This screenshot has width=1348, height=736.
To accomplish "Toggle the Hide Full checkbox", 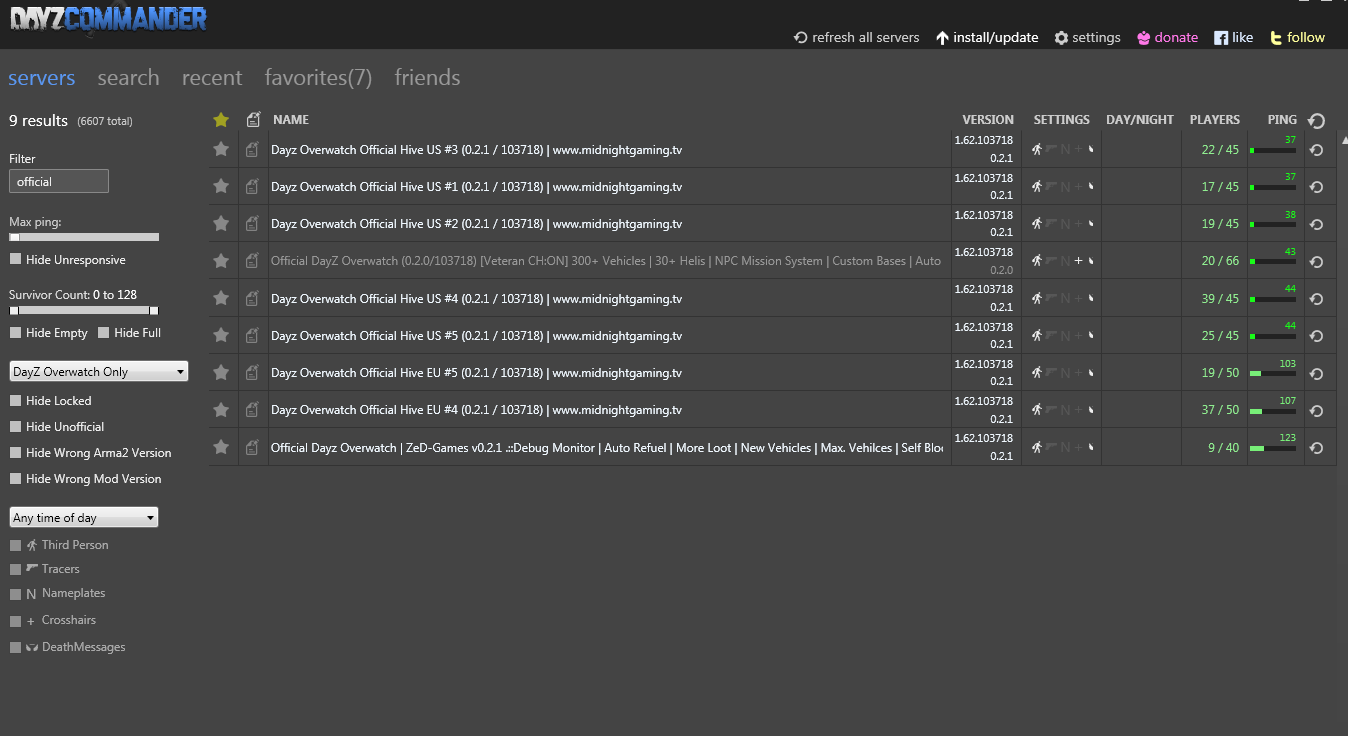I will [104, 333].
